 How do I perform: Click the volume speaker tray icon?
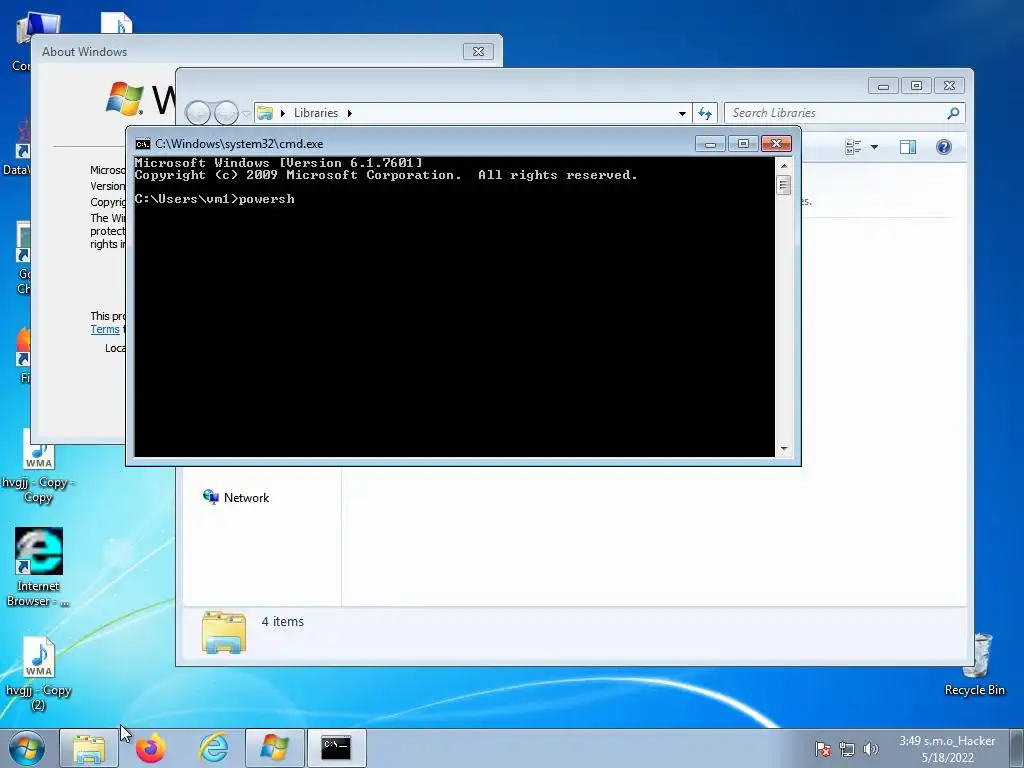[x=870, y=749]
